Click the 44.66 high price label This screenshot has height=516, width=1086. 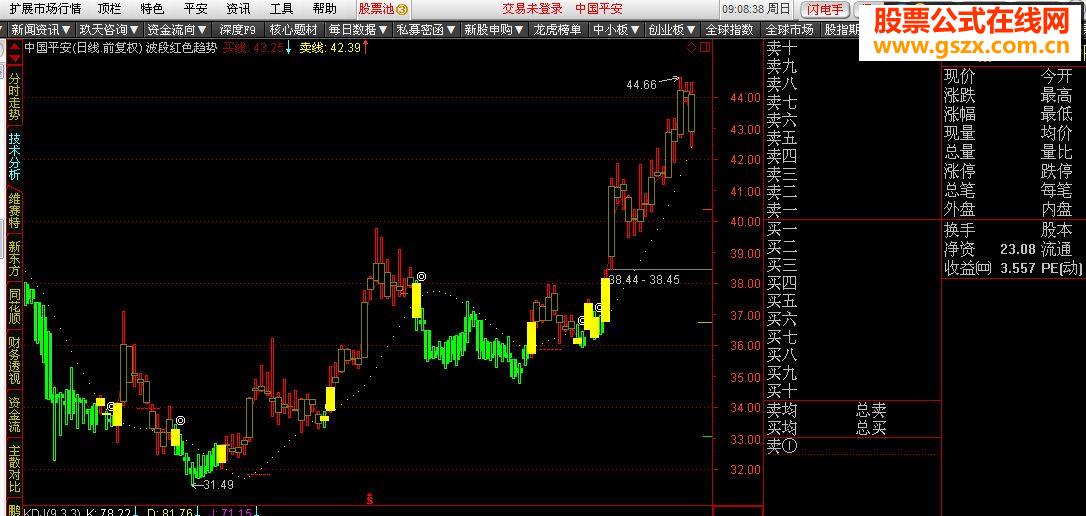pyautogui.click(x=641, y=84)
